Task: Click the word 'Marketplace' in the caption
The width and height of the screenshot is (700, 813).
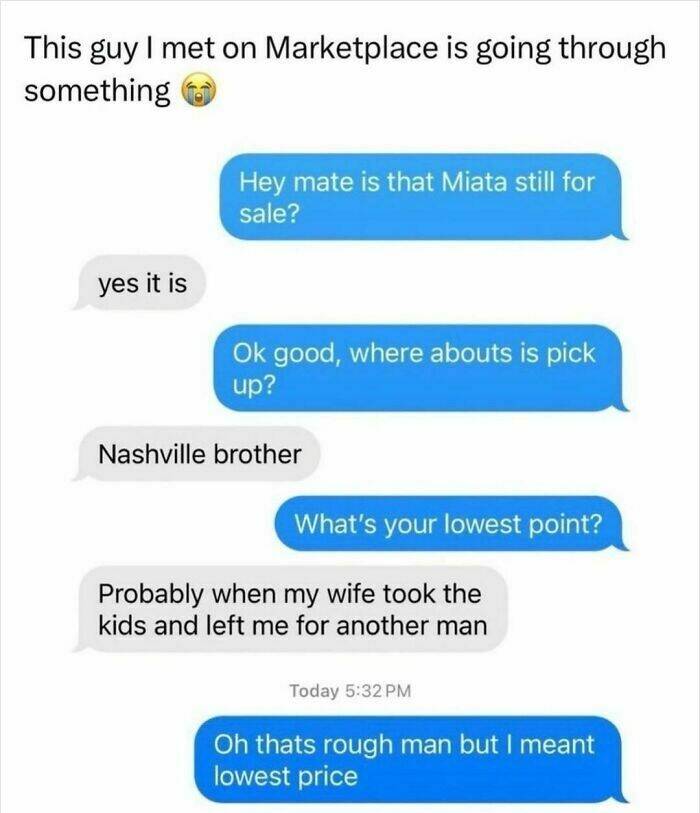Action: point(352,48)
